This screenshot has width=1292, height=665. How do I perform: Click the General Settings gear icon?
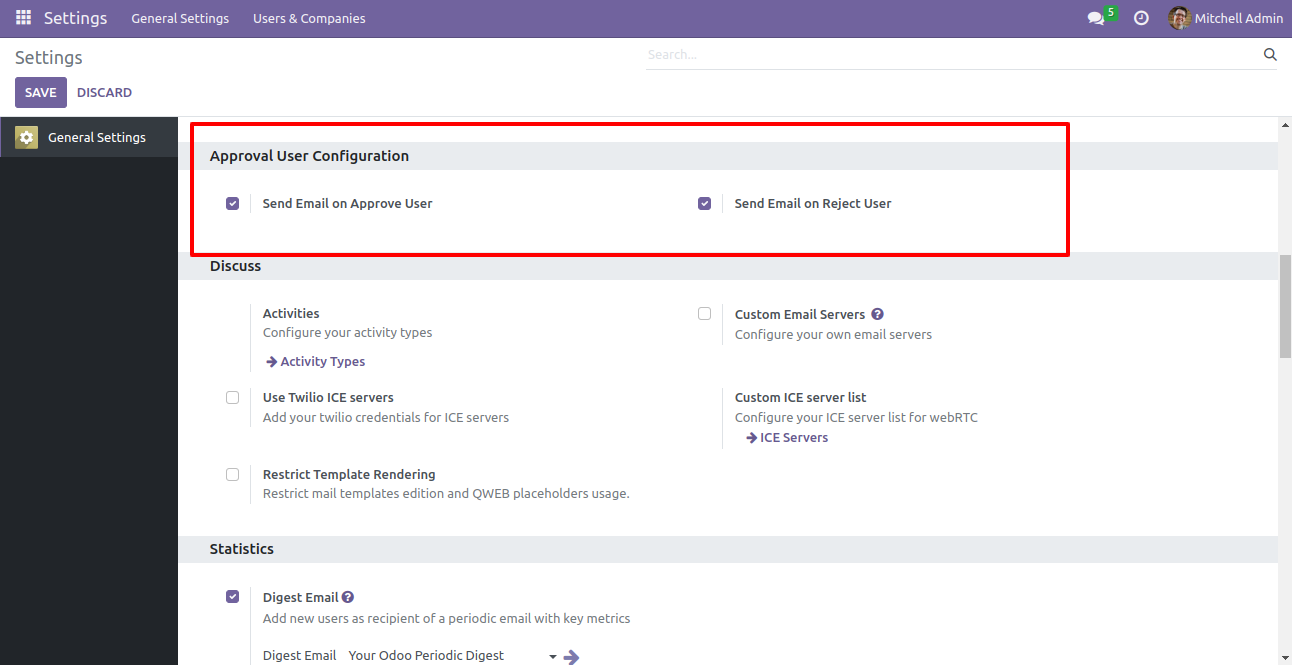click(x=26, y=137)
